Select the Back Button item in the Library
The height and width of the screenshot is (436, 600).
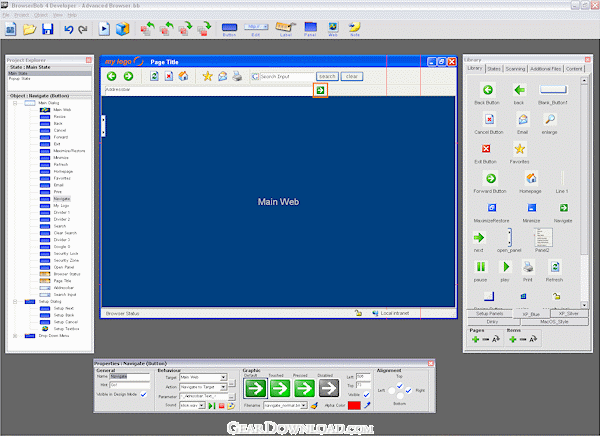point(487,94)
